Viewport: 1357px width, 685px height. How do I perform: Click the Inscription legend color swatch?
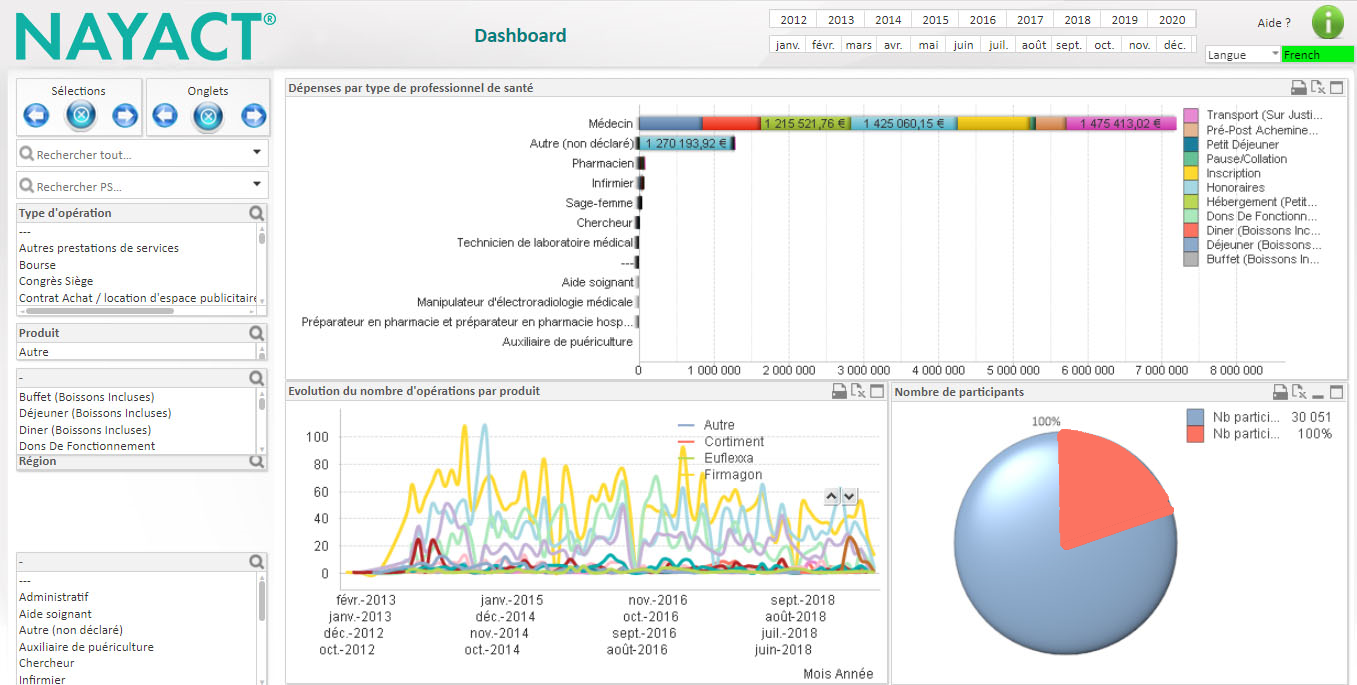(1191, 173)
